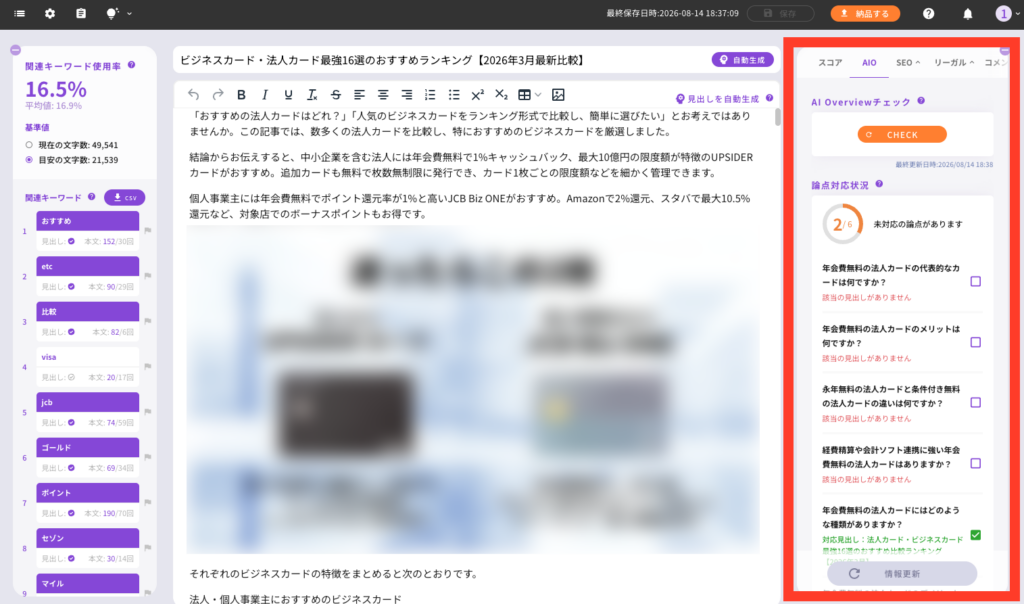This screenshot has height=604, width=1024.
Task: Select the ポイント keyword
Action: [x=88, y=492]
